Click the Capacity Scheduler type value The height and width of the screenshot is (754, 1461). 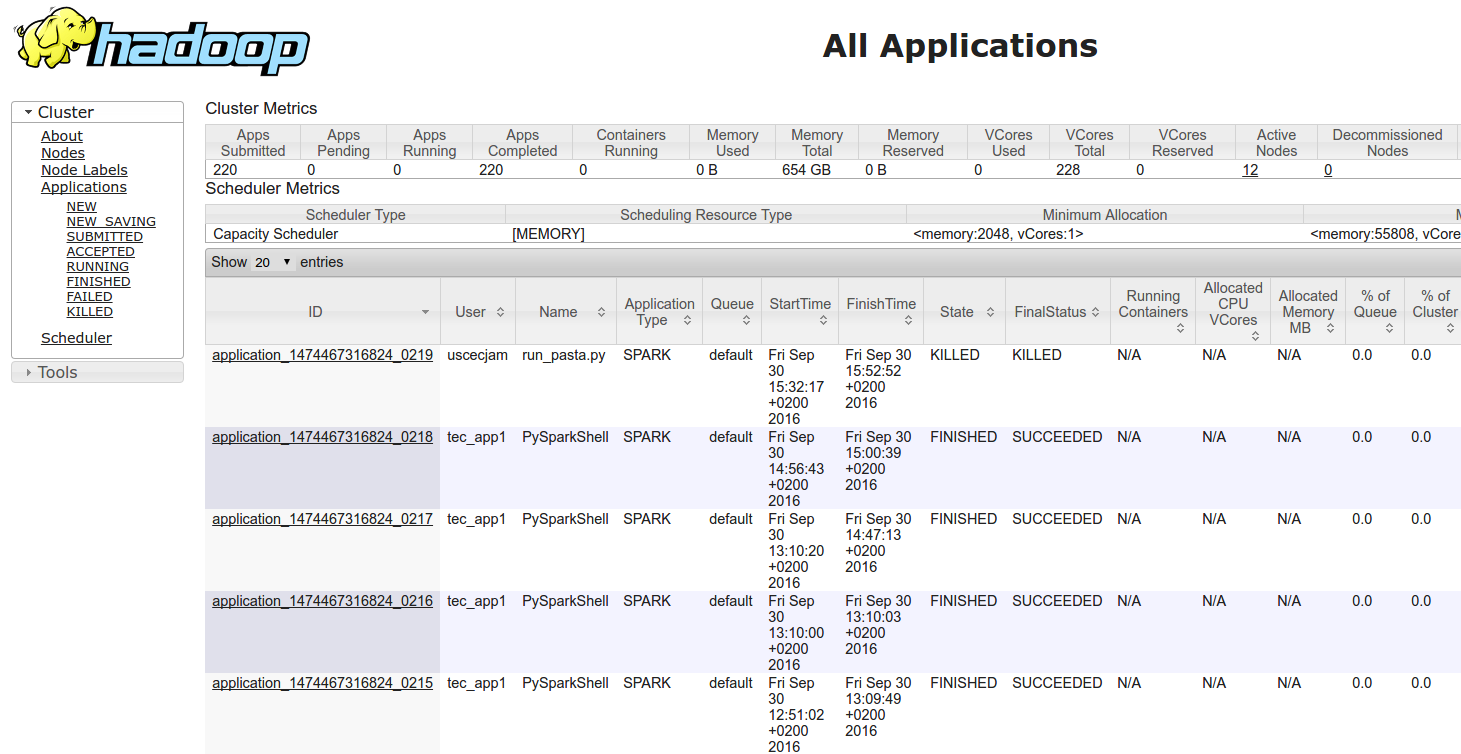tap(276, 234)
